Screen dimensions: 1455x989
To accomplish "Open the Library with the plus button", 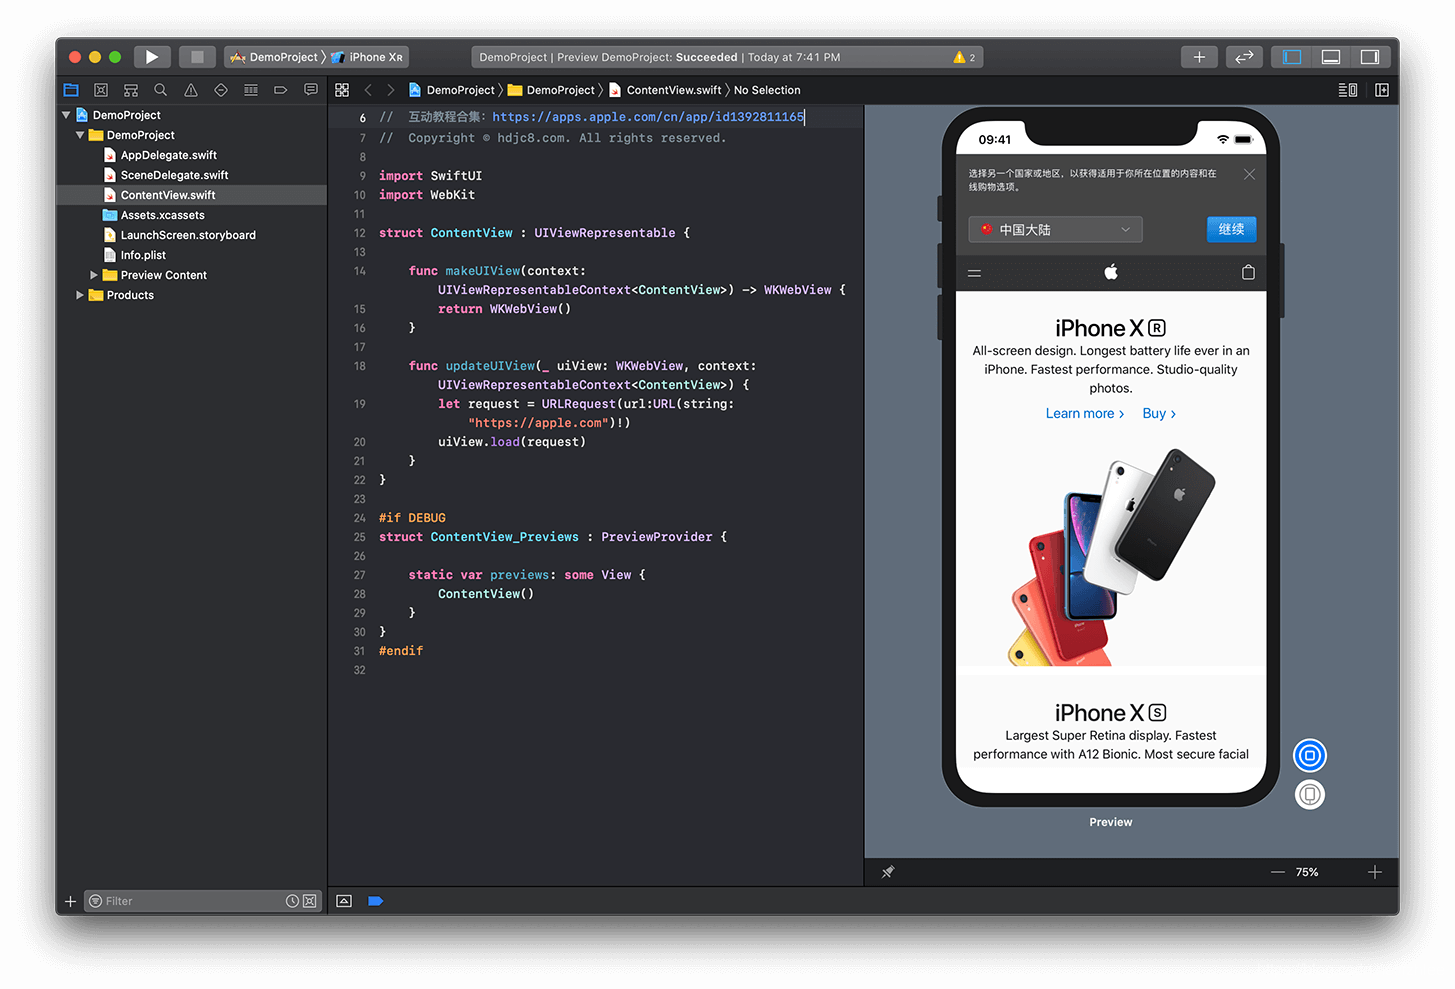I will tap(1199, 57).
